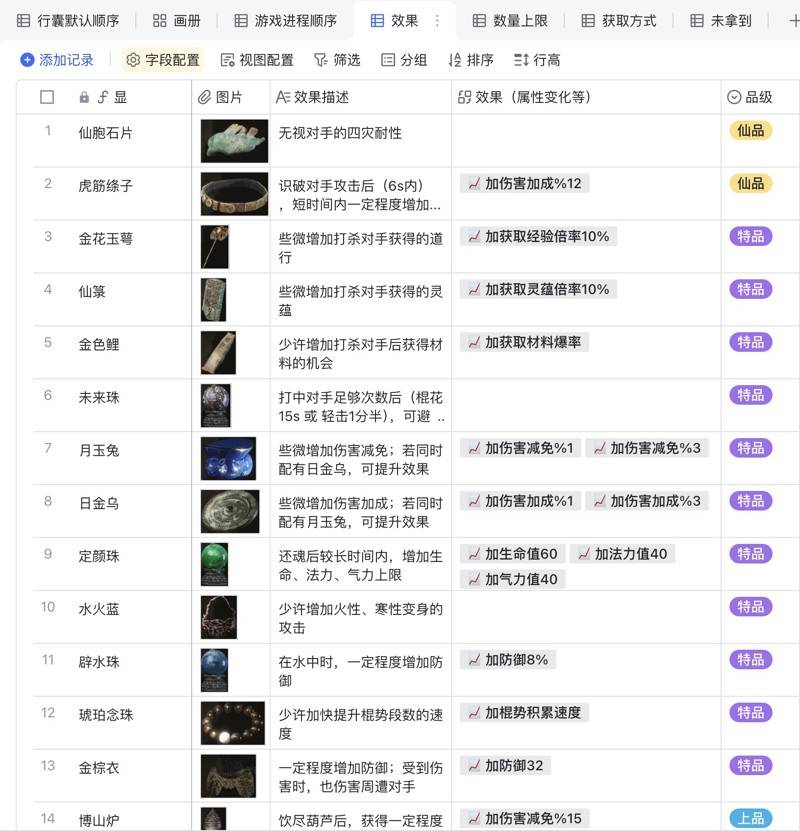Open the 行高 row height tool

click(x=537, y=60)
